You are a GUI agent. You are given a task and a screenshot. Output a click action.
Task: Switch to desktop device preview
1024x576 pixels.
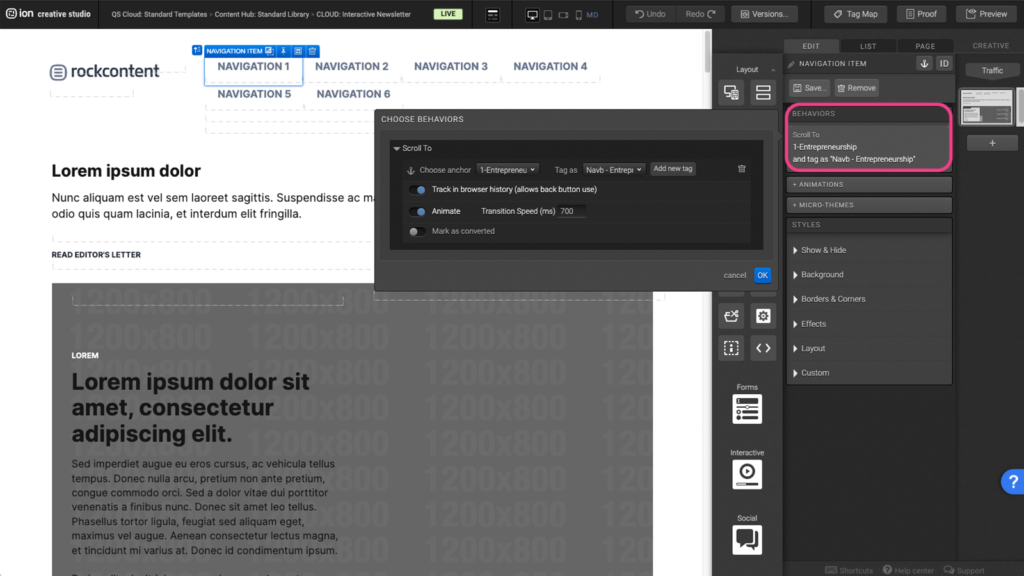(x=532, y=14)
